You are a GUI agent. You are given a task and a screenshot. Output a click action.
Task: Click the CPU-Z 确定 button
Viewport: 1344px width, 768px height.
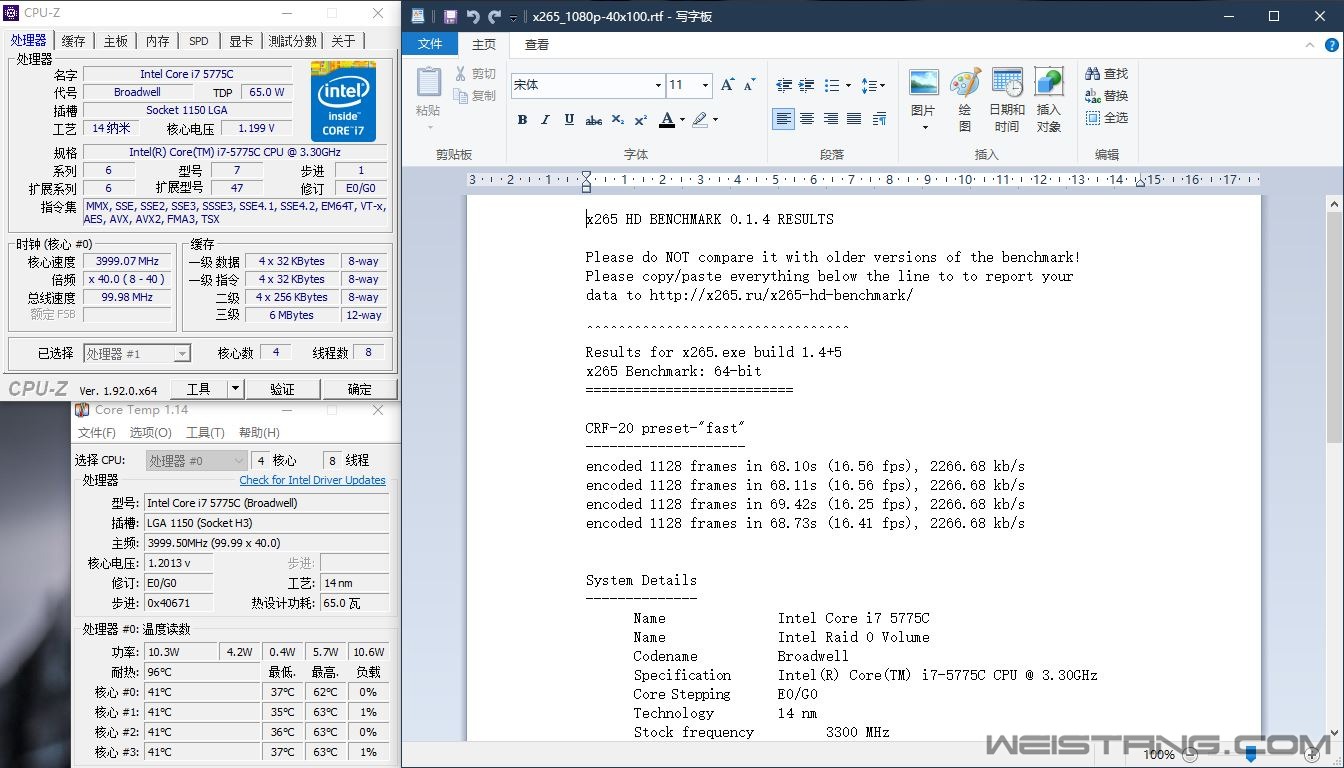[x=360, y=389]
